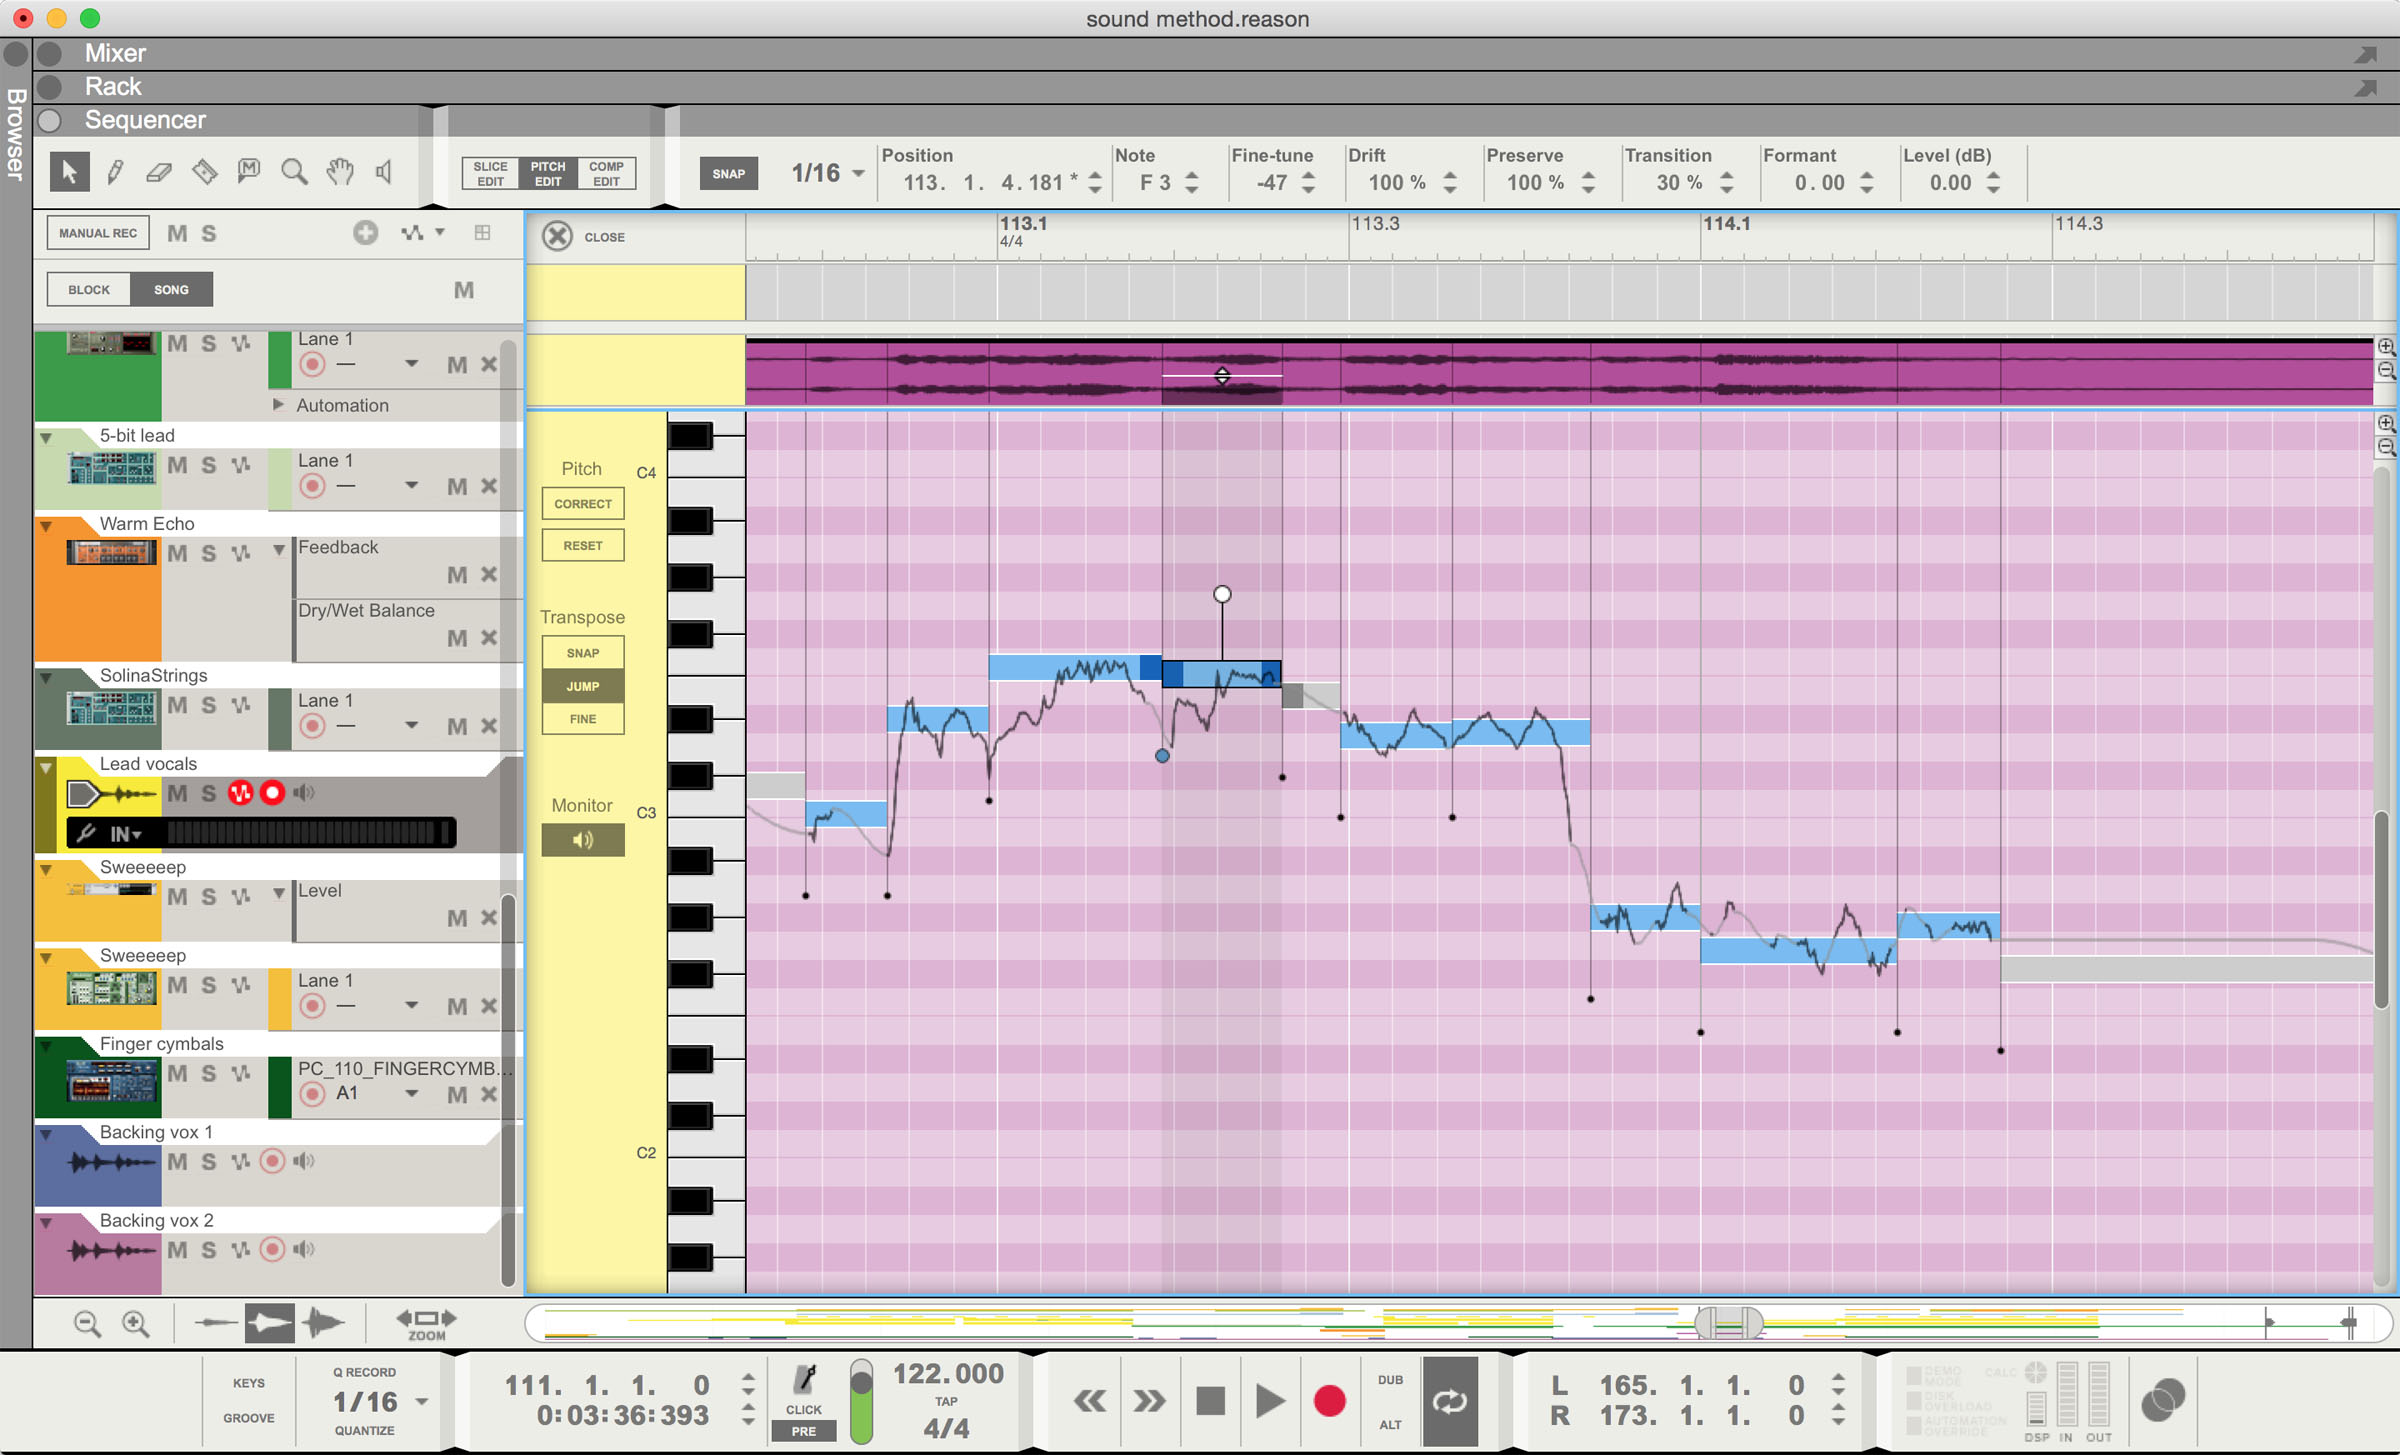The image size is (2400, 1455).
Task: Select the Pencil tool
Action: pyautogui.click(x=115, y=172)
